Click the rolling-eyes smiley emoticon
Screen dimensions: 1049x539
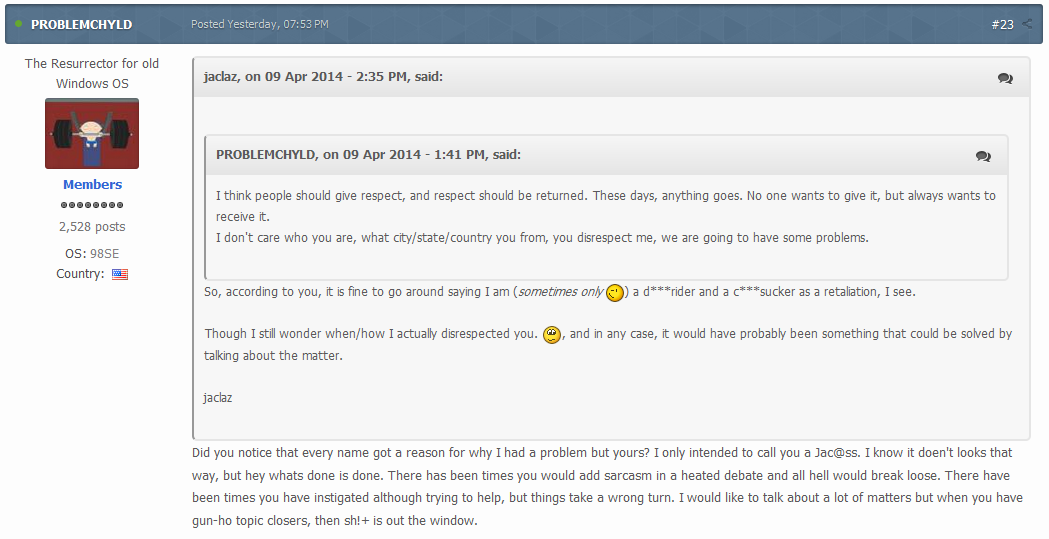(x=551, y=334)
